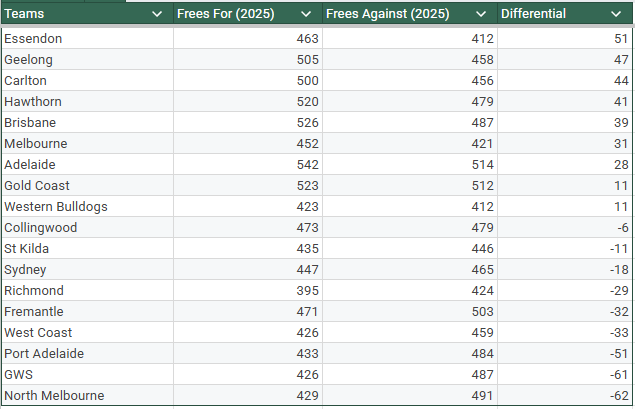Viewport: 635px width, 409px height.
Task: Select the Richmond team cell
Action: pyautogui.click(x=87, y=291)
